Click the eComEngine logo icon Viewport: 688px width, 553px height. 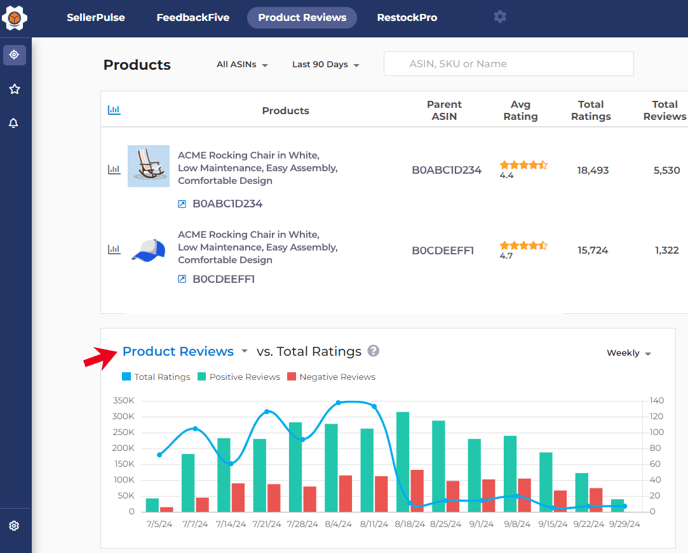coord(14,18)
